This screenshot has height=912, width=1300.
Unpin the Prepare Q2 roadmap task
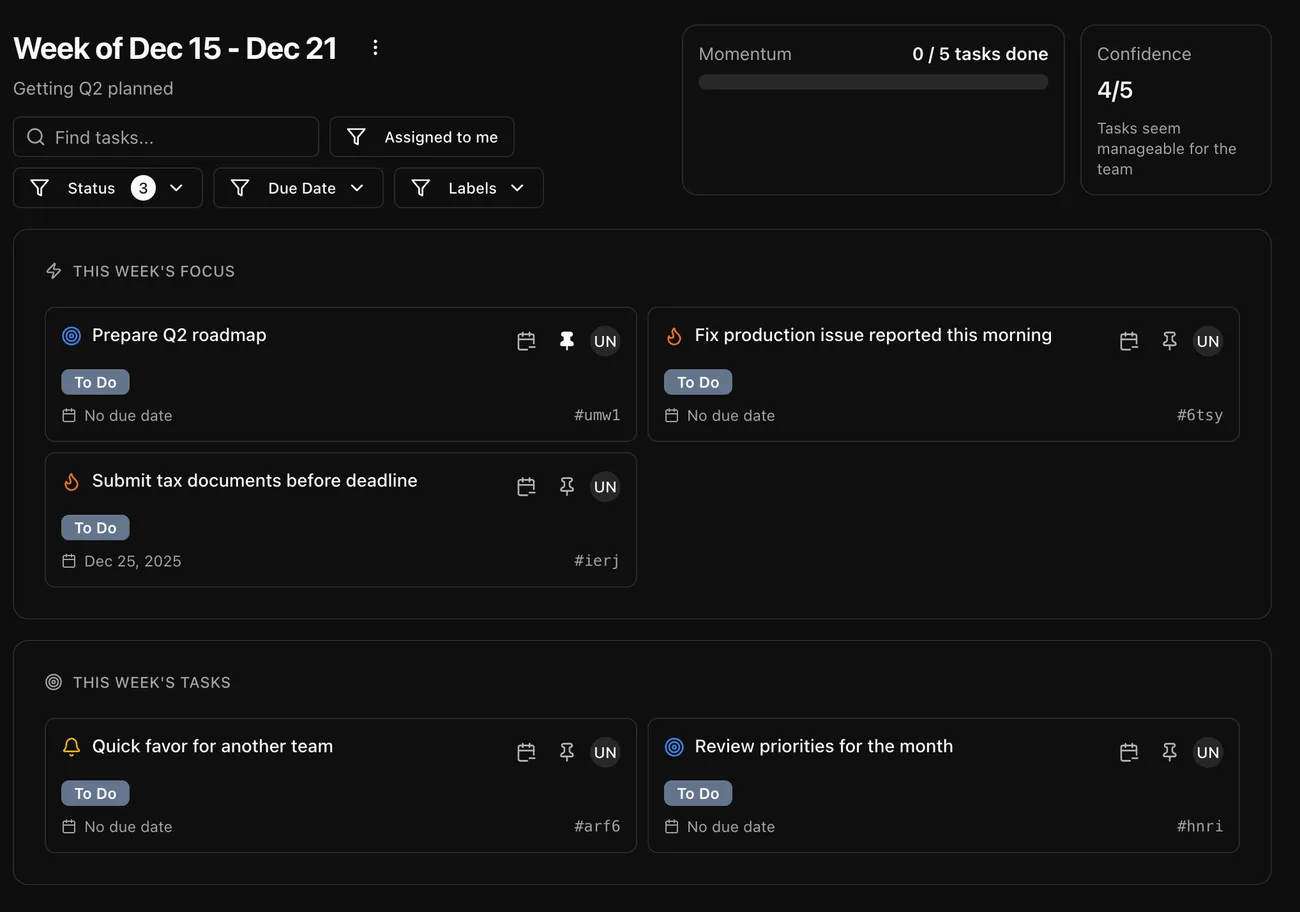pos(567,341)
